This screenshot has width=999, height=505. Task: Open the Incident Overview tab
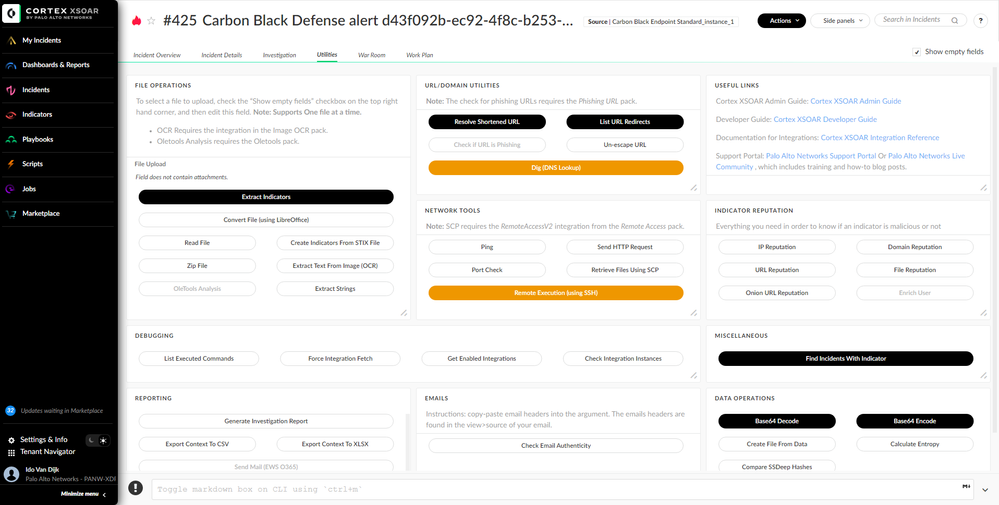157,55
